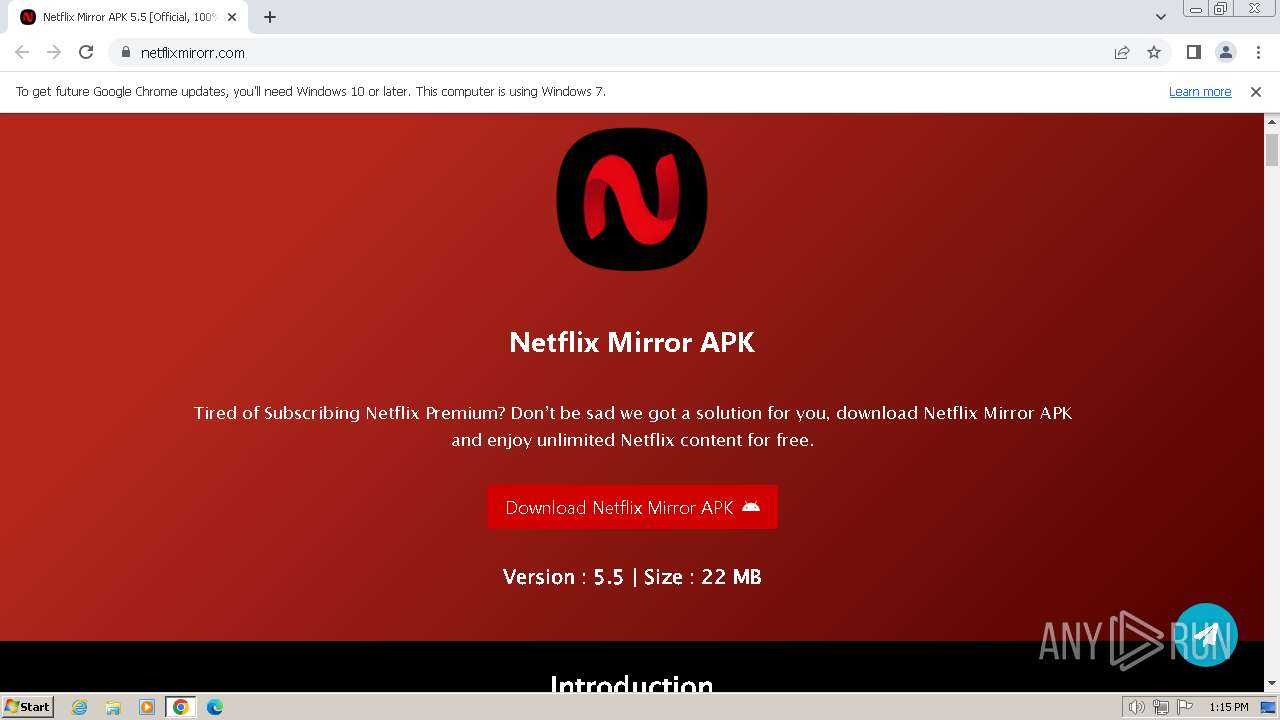Open Windows Media Player taskbar icon

(147, 707)
